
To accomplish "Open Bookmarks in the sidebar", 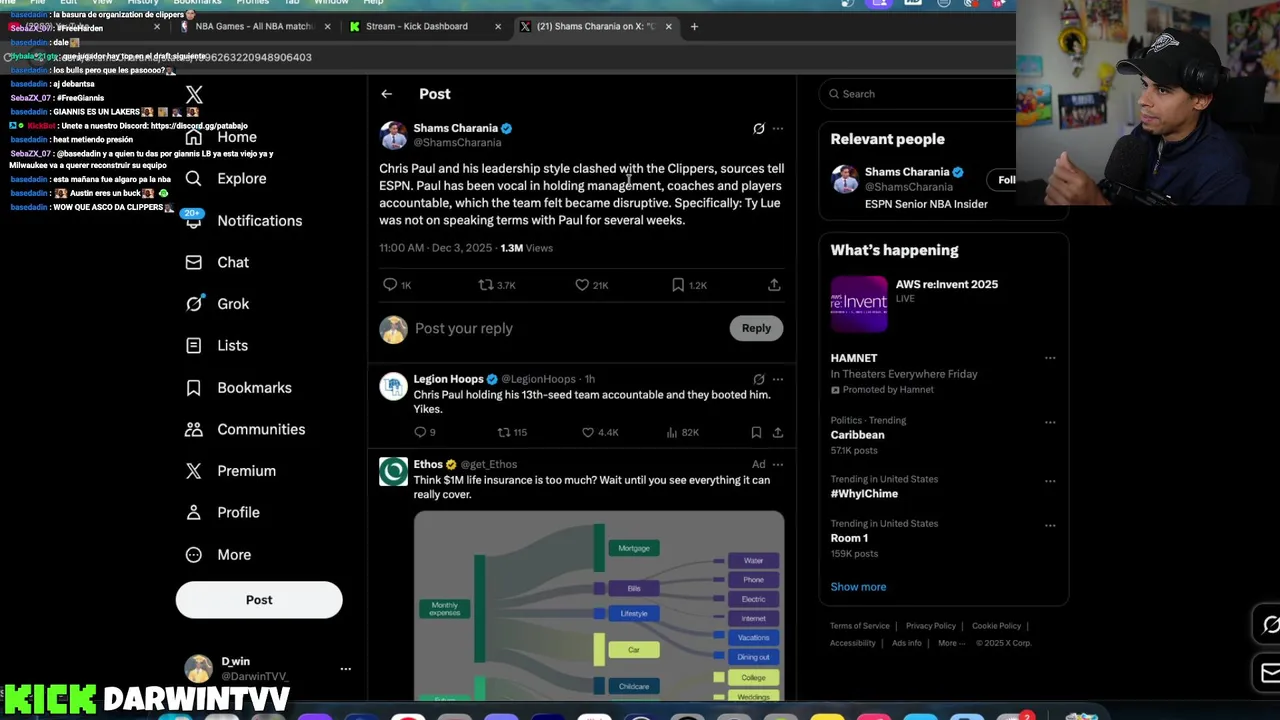I will pyautogui.click(x=238, y=388).
